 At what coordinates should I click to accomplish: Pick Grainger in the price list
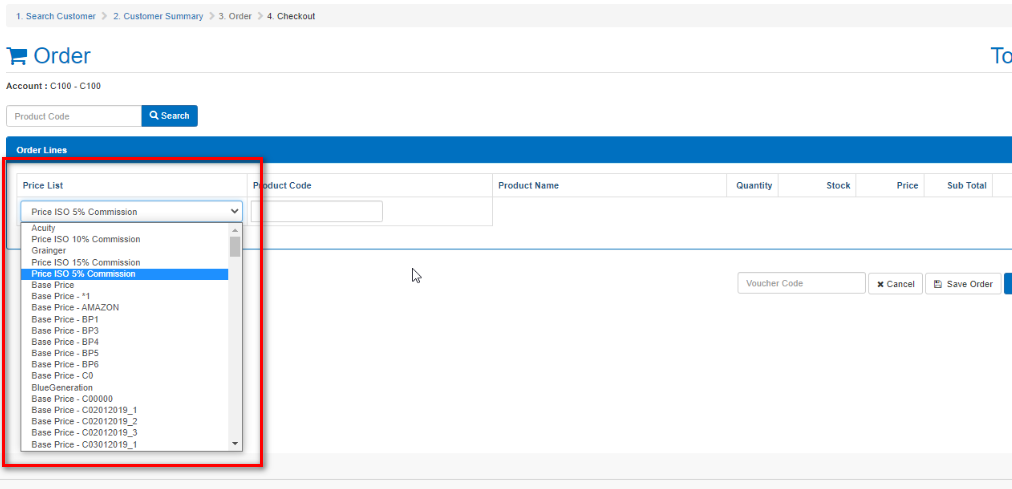click(125, 250)
